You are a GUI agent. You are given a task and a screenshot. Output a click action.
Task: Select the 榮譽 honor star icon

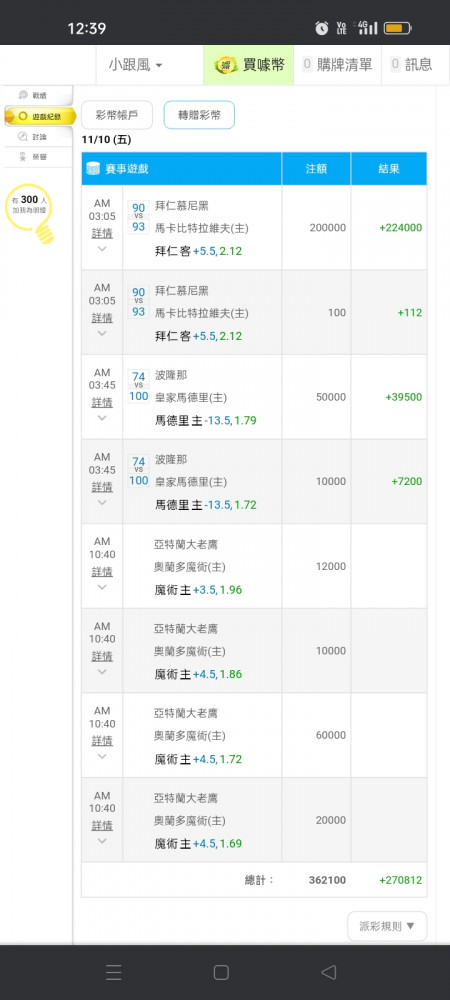pyautogui.click(x=23, y=156)
